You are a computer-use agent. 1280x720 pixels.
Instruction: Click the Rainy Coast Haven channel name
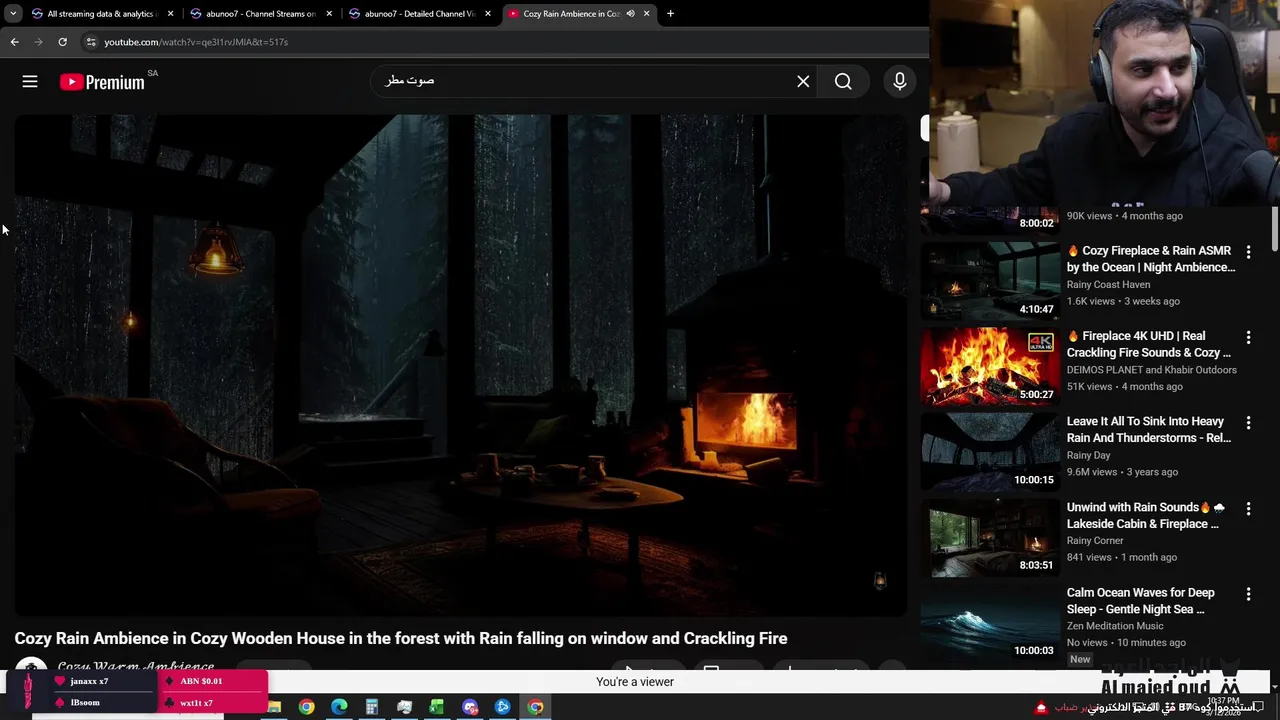1108,285
